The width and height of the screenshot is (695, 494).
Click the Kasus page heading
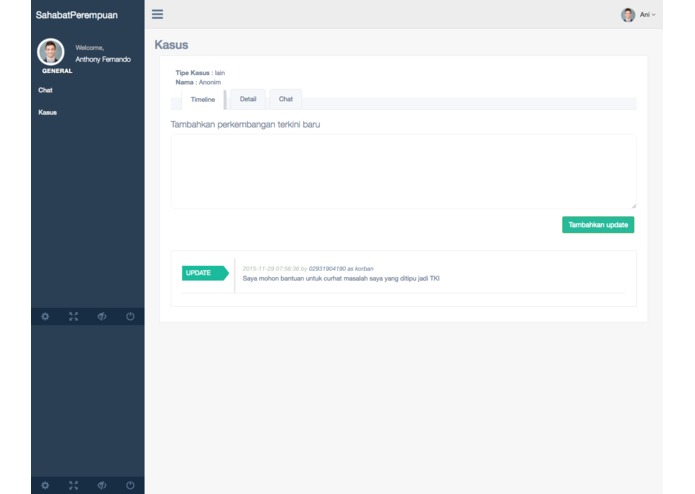point(171,45)
